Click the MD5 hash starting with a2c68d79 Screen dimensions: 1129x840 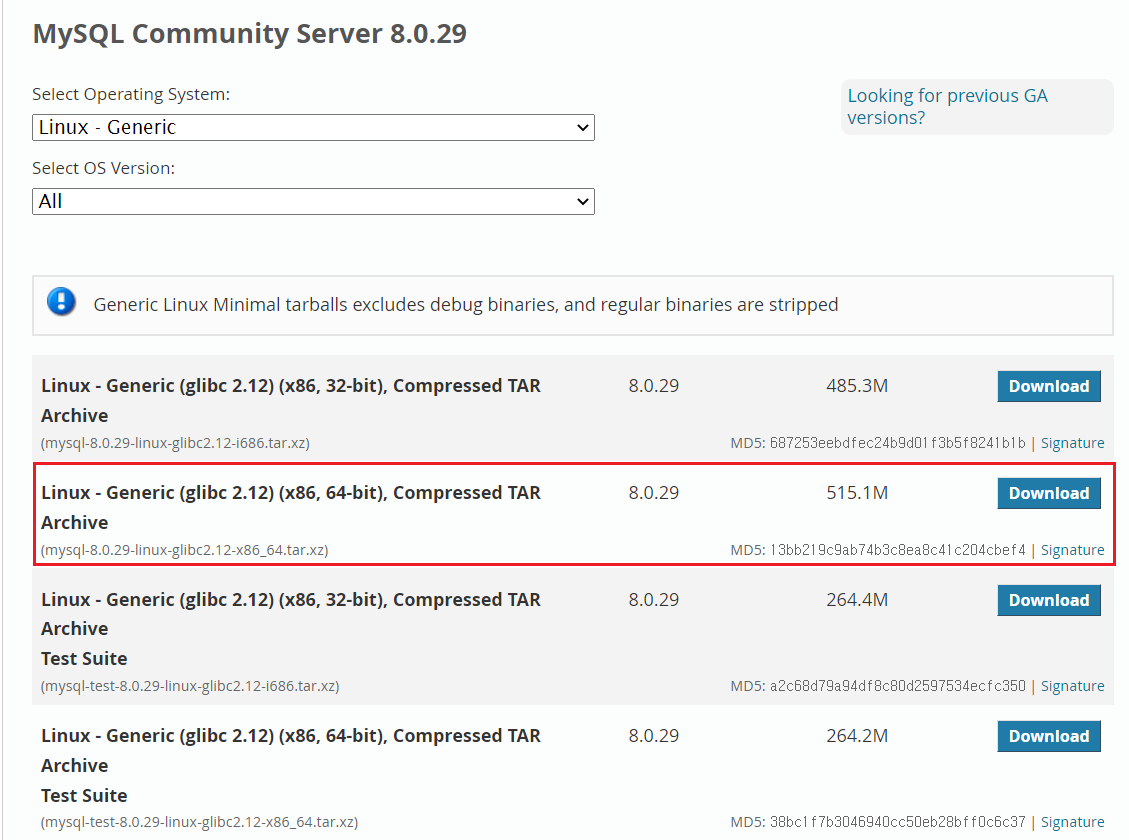[897, 686]
